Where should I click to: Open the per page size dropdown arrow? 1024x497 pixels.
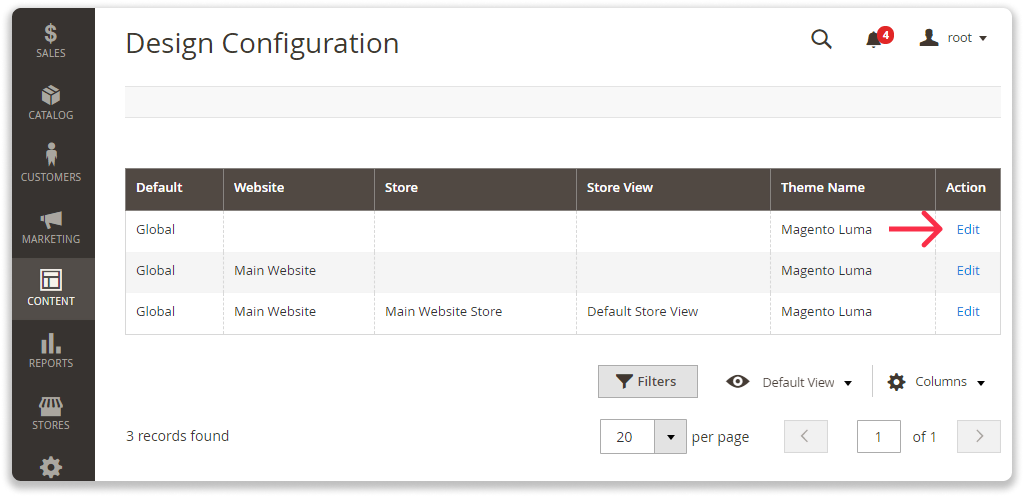pyautogui.click(x=670, y=437)
